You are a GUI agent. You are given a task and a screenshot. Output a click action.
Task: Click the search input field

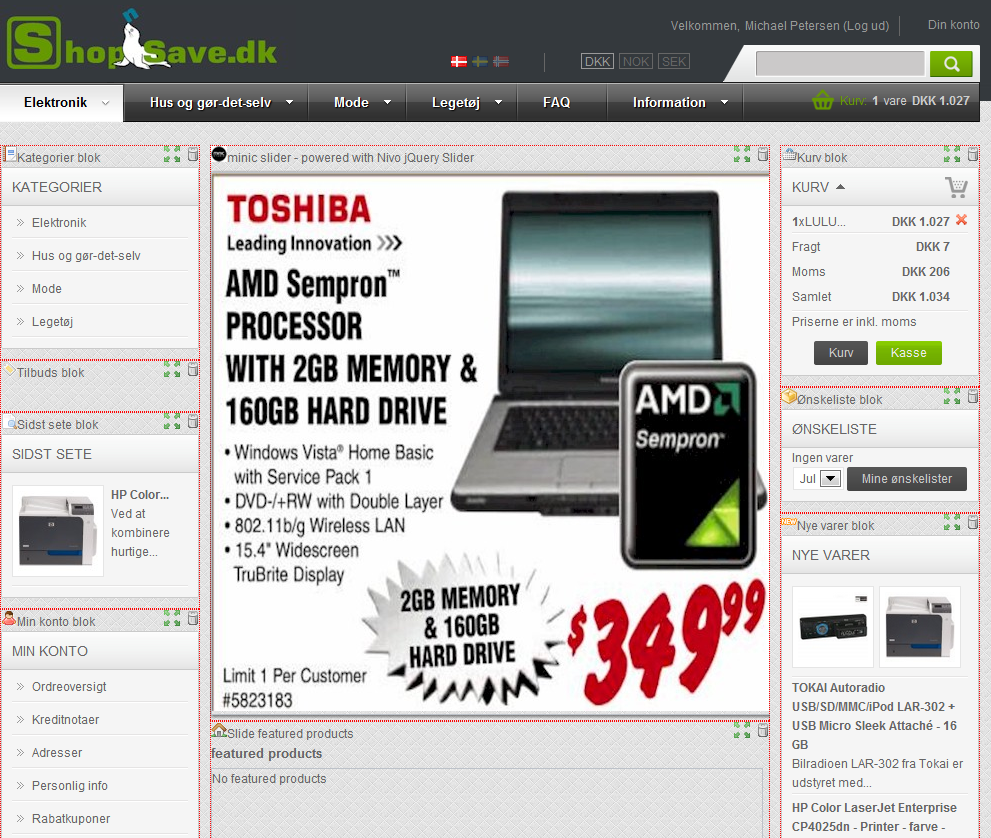point(840,64)
